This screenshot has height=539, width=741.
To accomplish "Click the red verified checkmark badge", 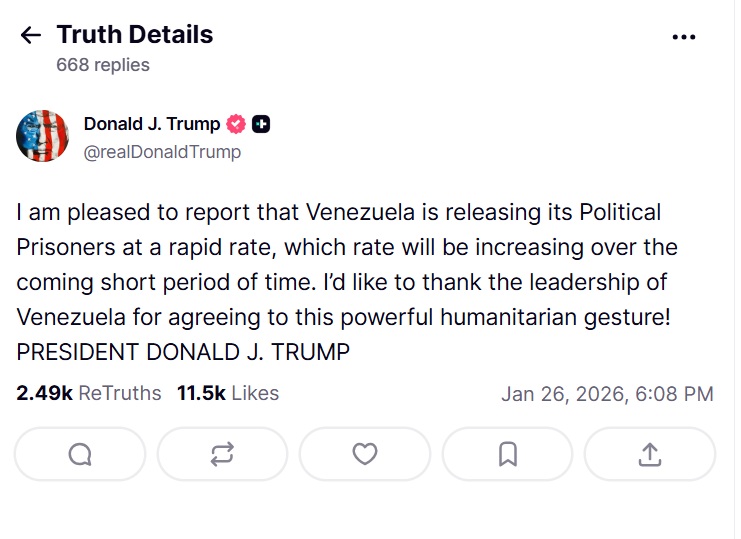I will [237, 124].
